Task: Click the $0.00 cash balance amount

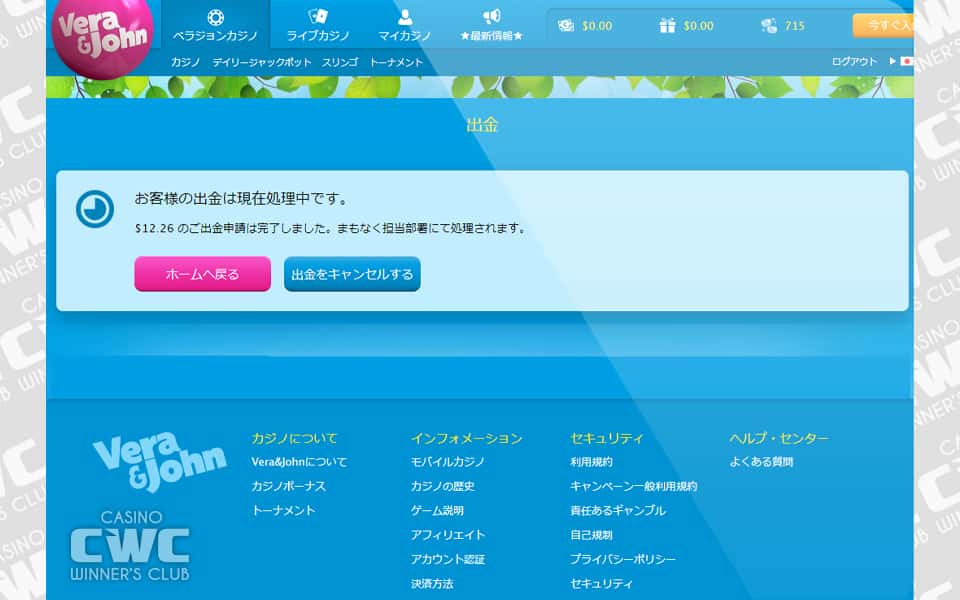Action: (597, 26)
